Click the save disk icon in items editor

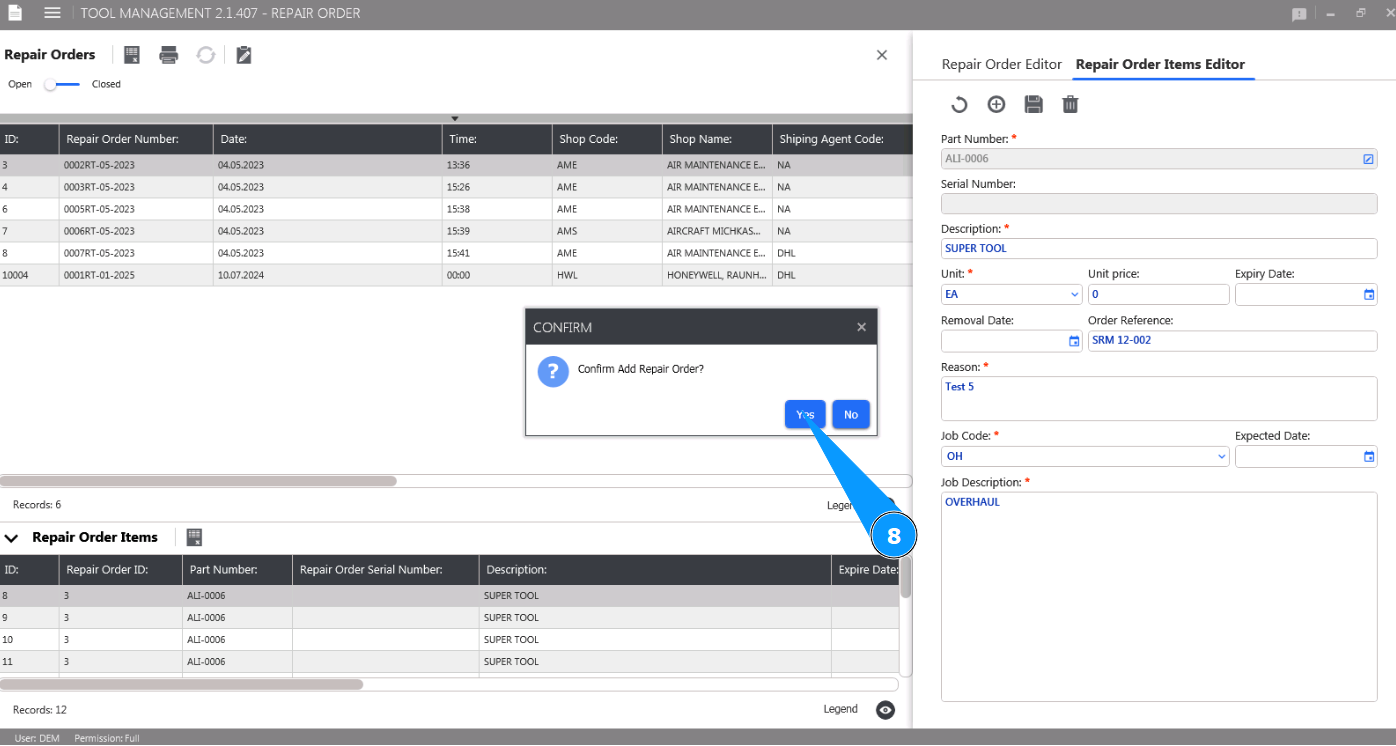pyautogui.click(x=1033, y=104)
